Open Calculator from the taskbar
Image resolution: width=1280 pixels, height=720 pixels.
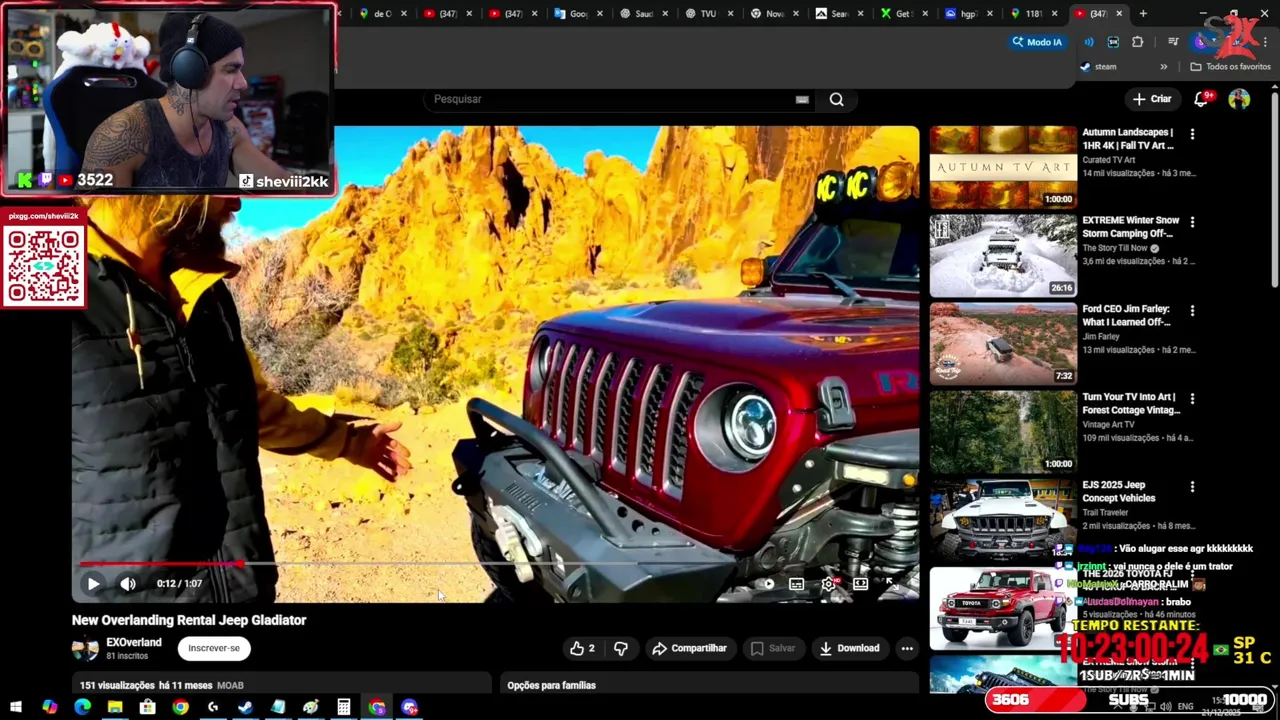(x=344, y=707)
